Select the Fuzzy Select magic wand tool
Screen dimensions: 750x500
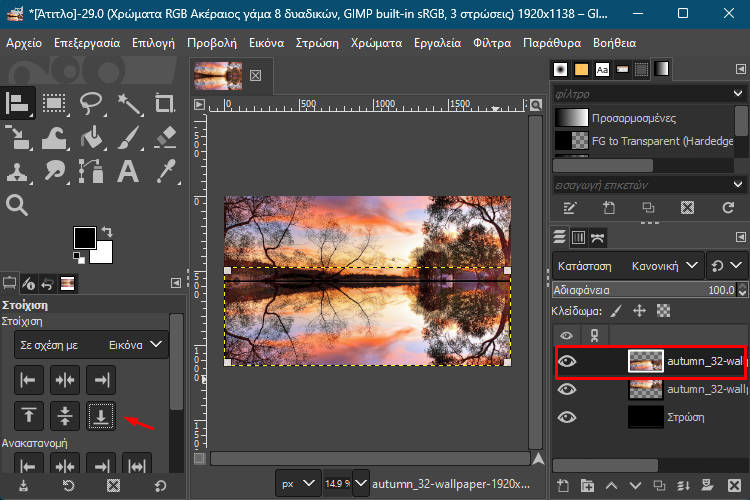coord(128,103)
